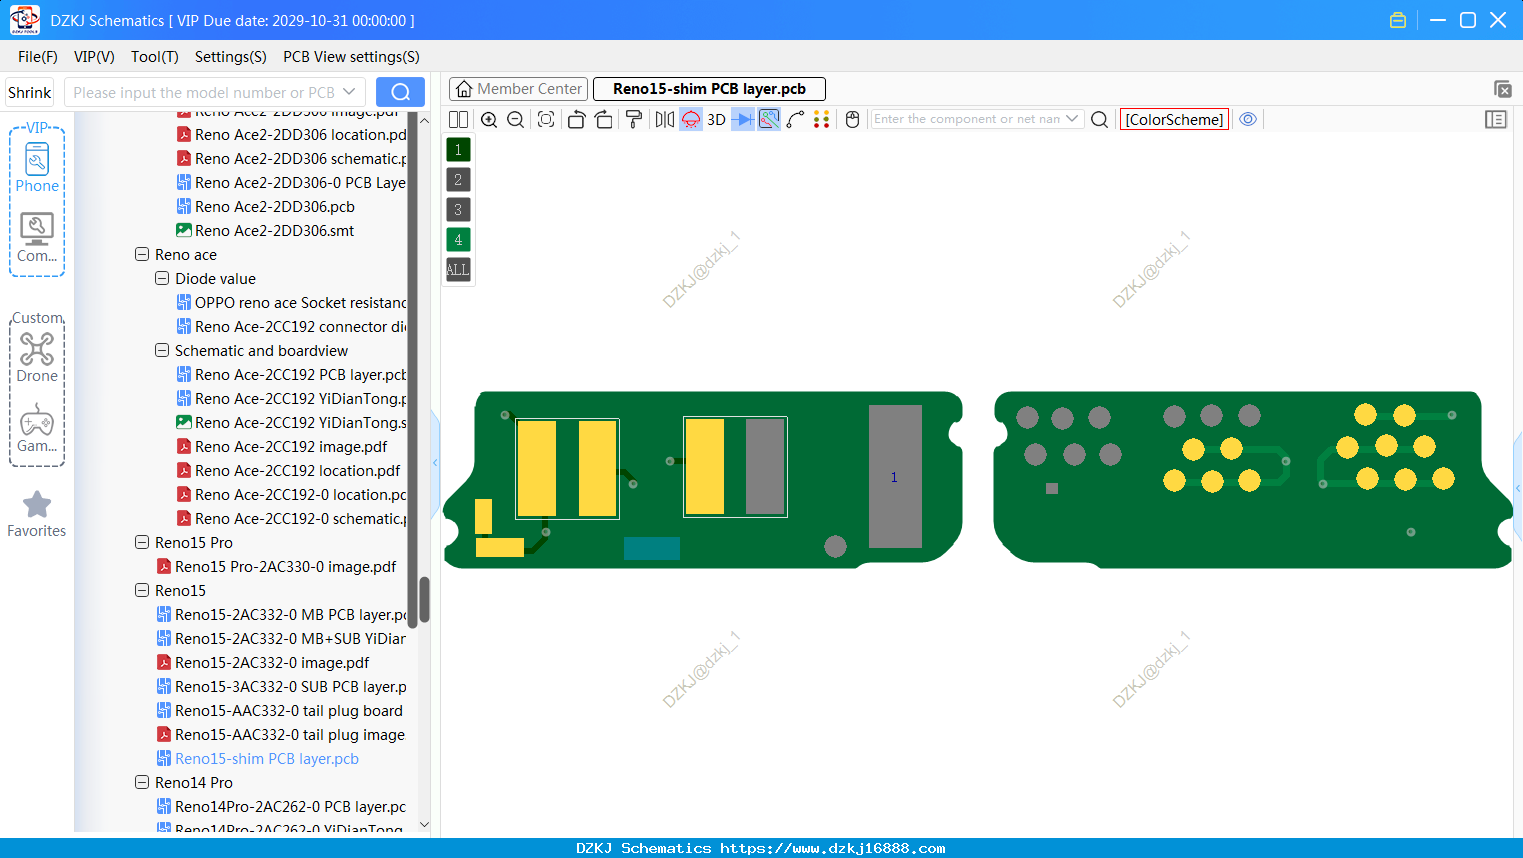Toggle the diode symbol tool

[x=743, y=120]
